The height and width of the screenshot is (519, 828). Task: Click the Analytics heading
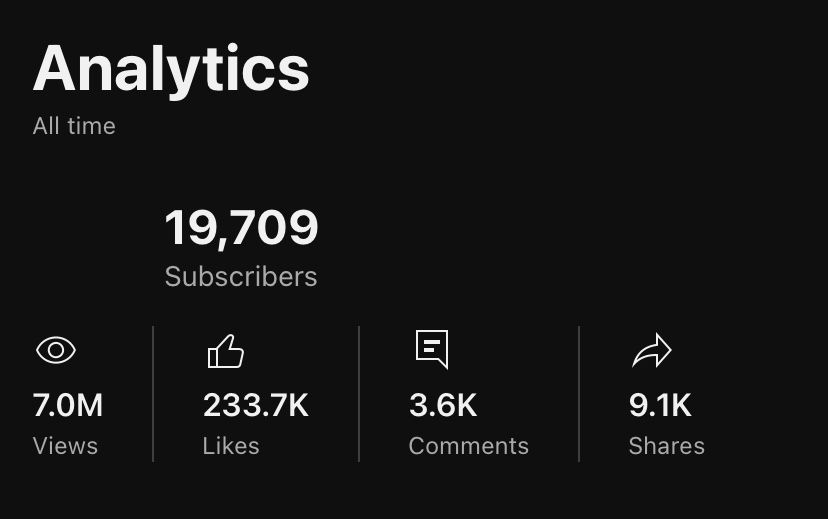(171, 71)
